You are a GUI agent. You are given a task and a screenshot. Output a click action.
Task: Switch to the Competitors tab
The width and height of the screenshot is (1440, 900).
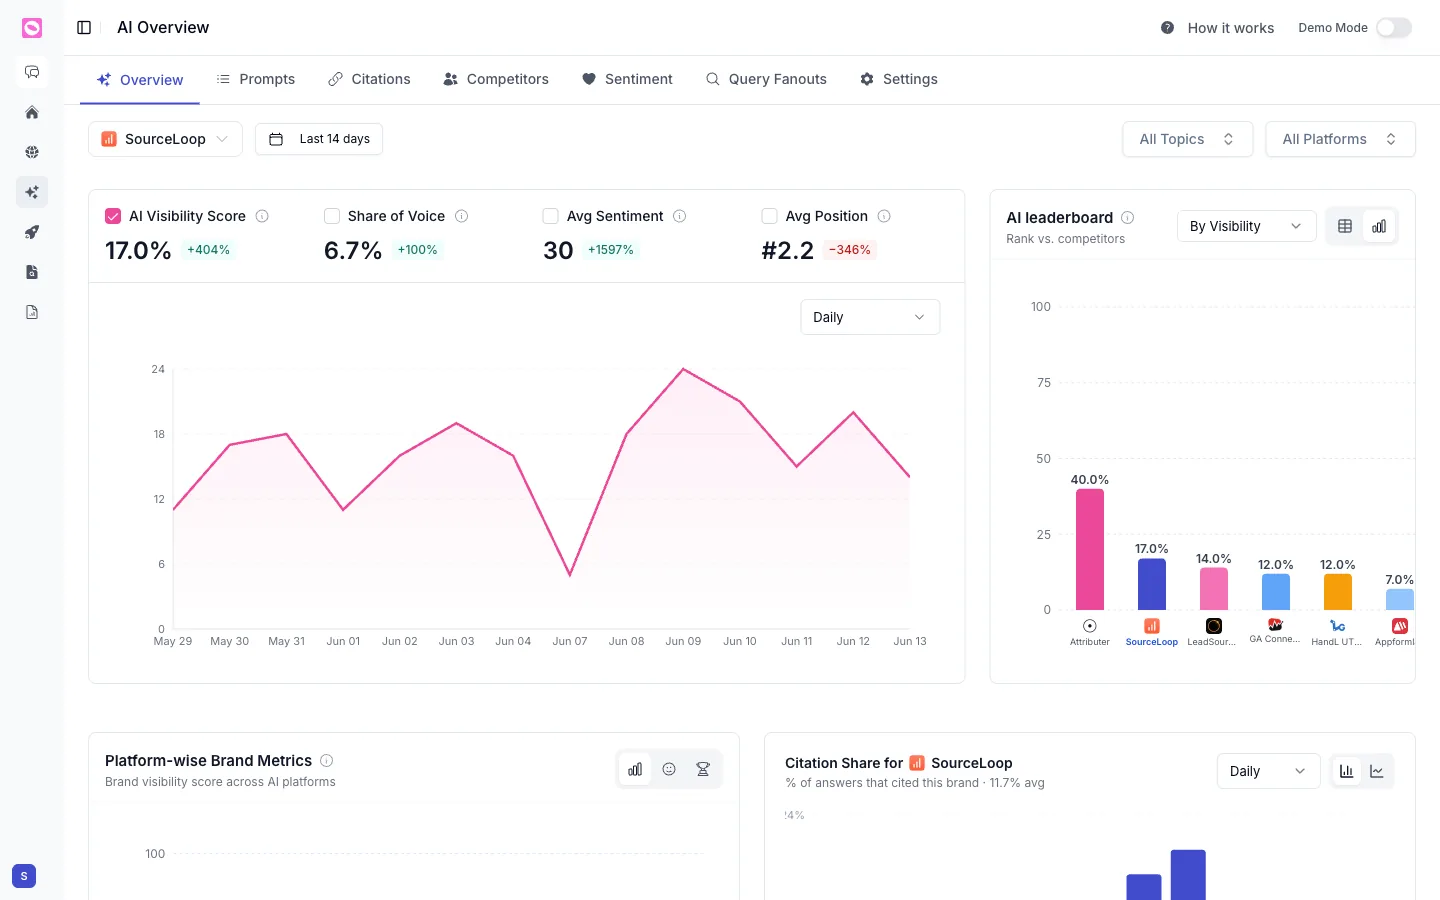coord(496,79)
